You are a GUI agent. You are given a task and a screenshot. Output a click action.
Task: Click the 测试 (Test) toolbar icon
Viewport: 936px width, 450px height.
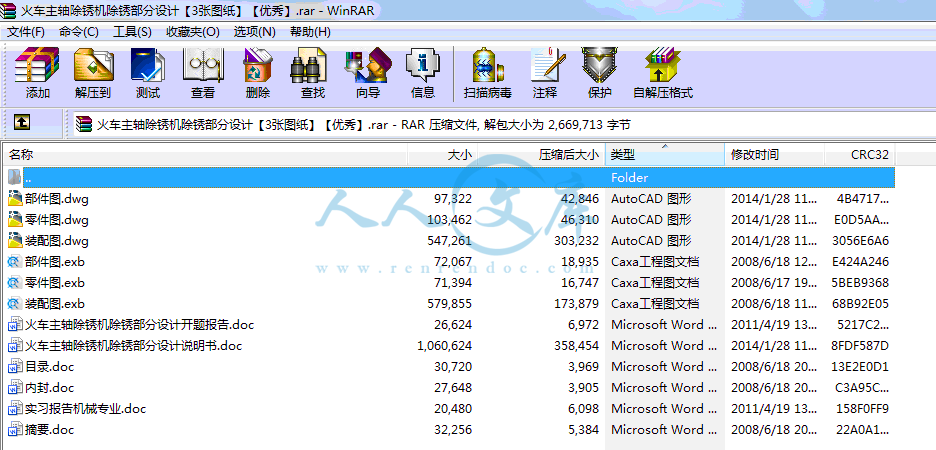pos(147,65)
